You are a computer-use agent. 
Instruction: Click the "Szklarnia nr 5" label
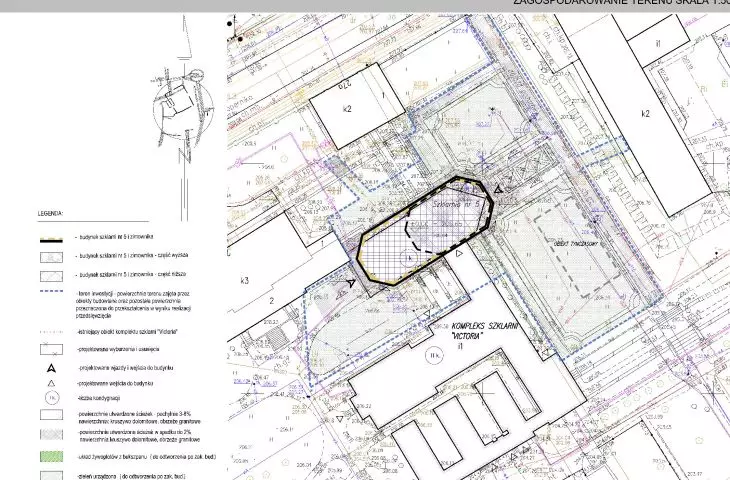pos(455,204)
